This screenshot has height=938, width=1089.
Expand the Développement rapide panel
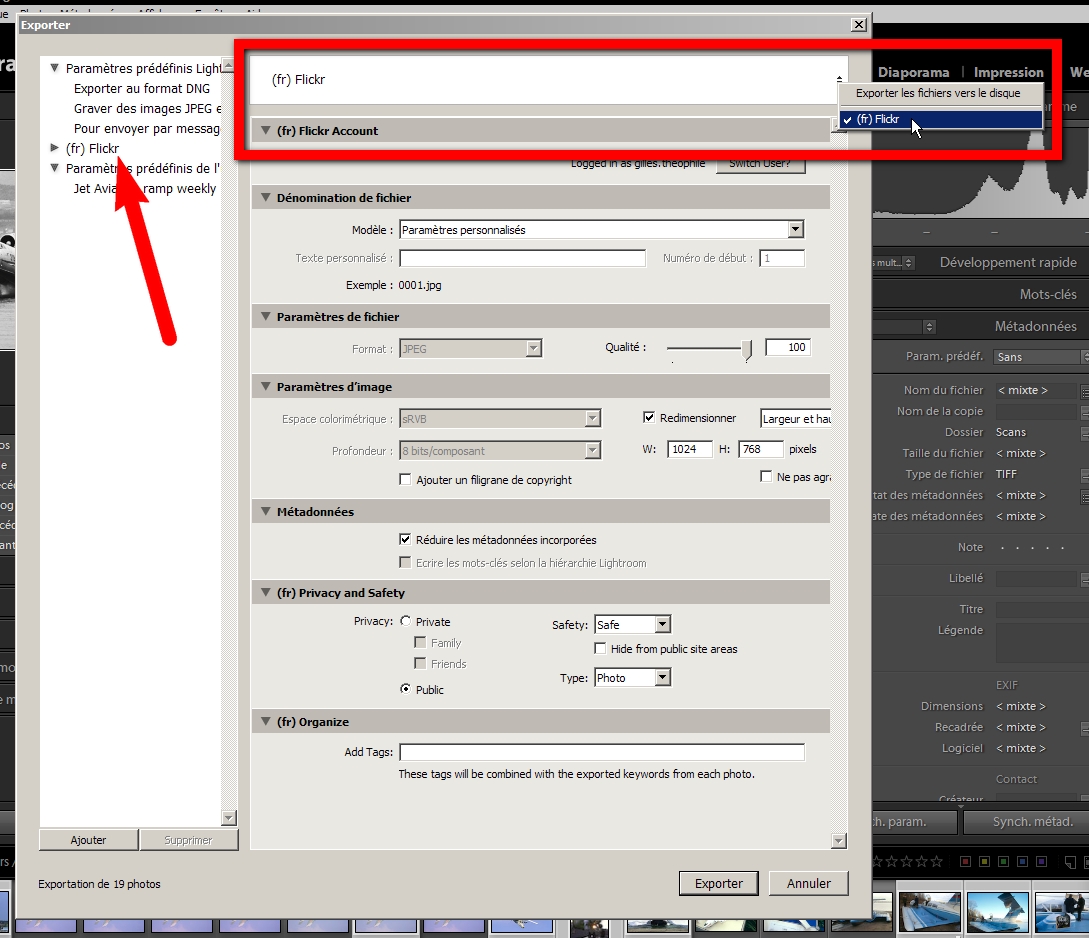[1008, 262]
